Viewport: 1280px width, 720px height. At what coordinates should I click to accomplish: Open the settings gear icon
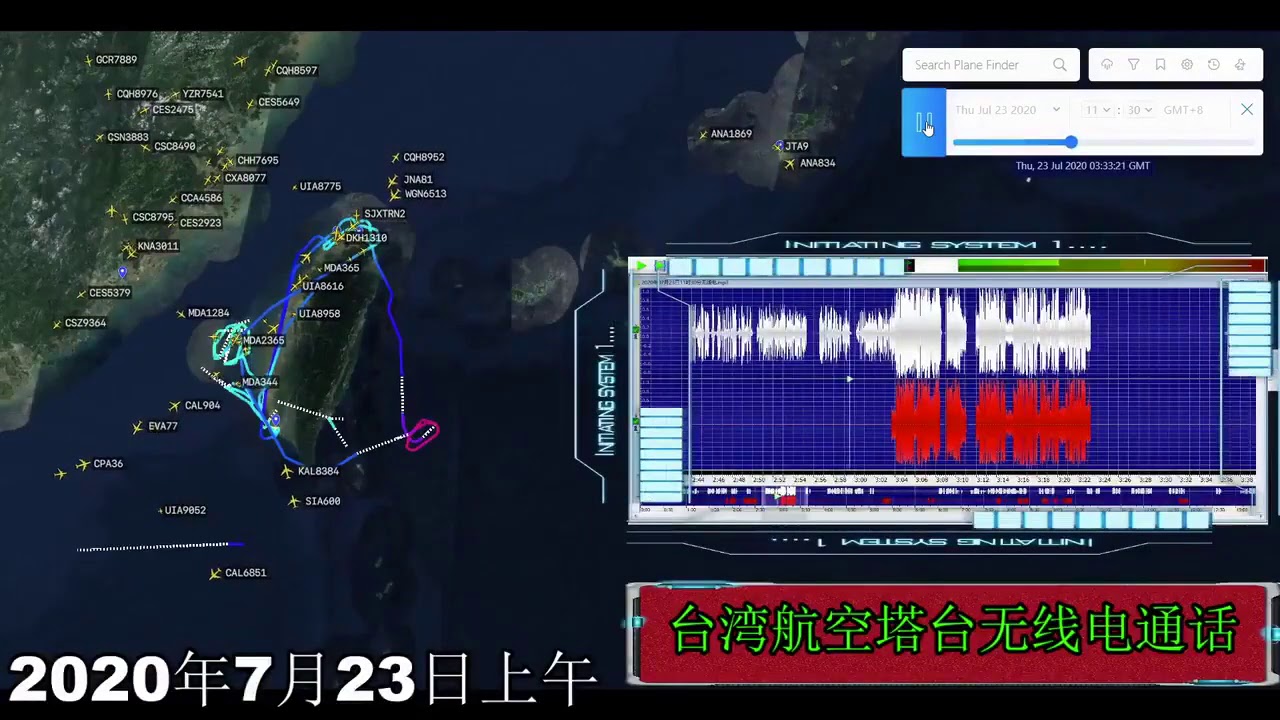(1187, 65)
